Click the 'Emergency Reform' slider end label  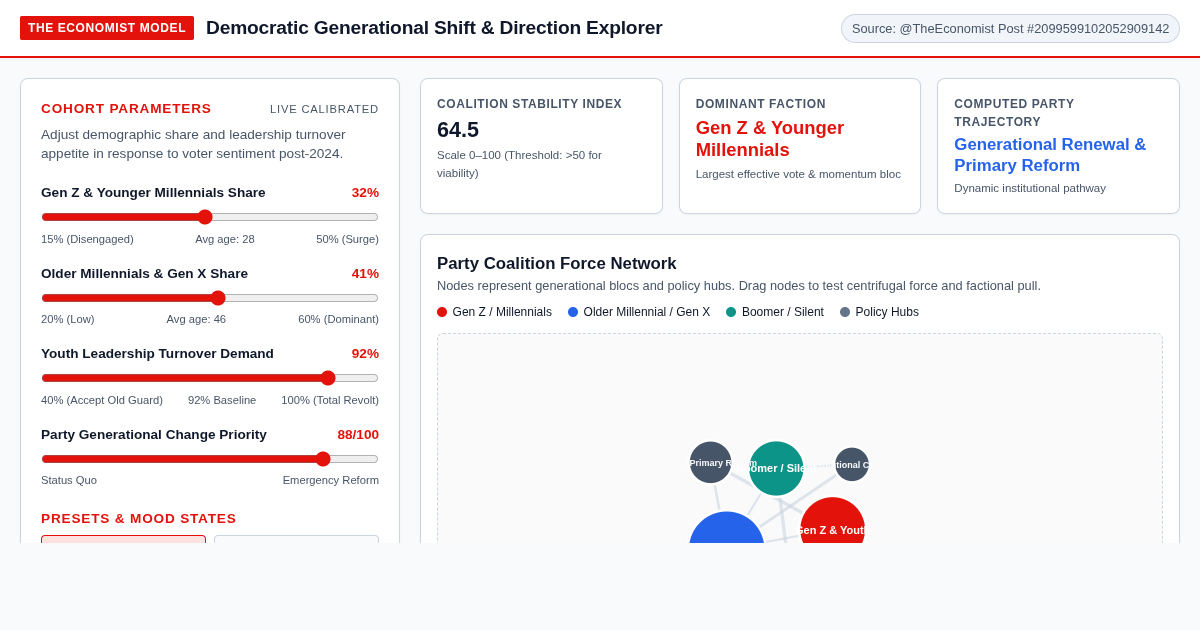click(331, 480)
